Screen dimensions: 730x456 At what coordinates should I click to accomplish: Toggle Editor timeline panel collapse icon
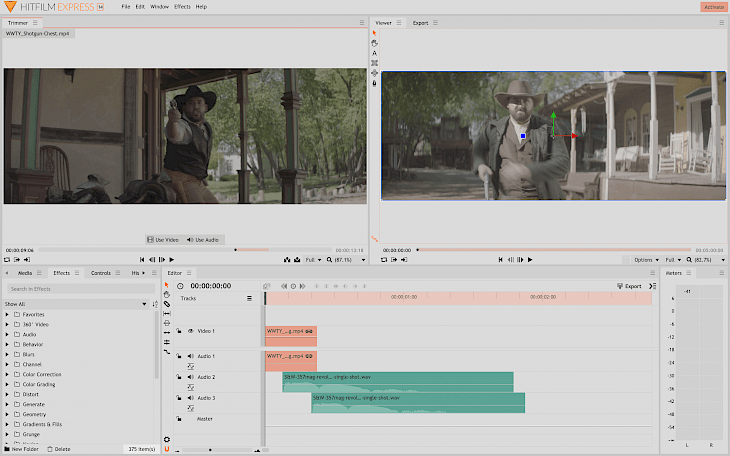tap(653, 286)
